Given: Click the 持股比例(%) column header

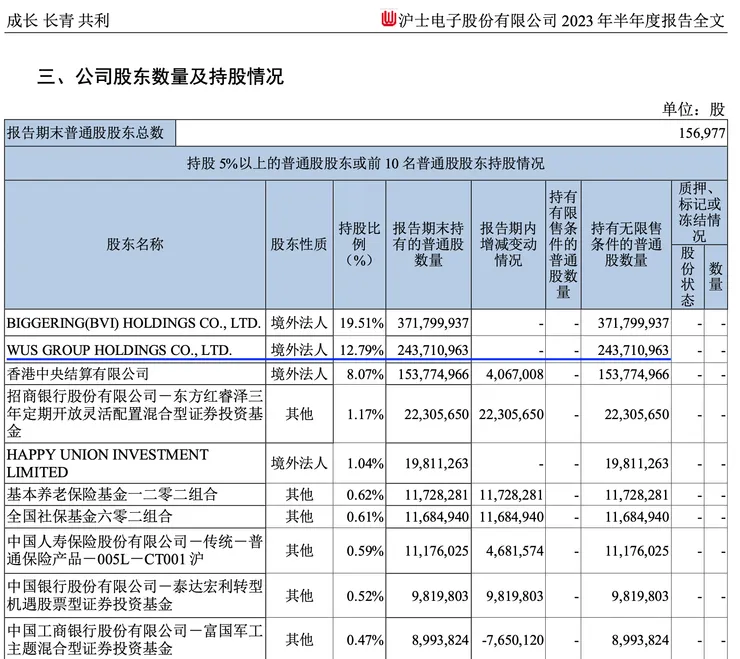Looking at the screenshot, I should (360, 245).
